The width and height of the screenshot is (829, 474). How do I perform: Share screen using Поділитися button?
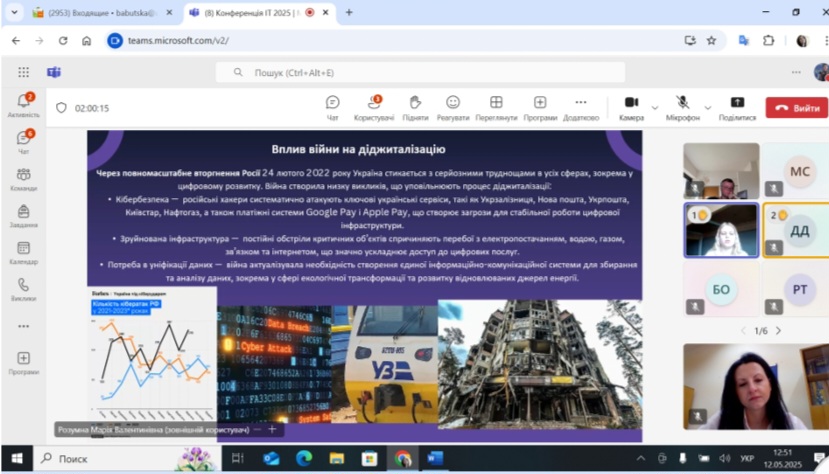[737, 106]
